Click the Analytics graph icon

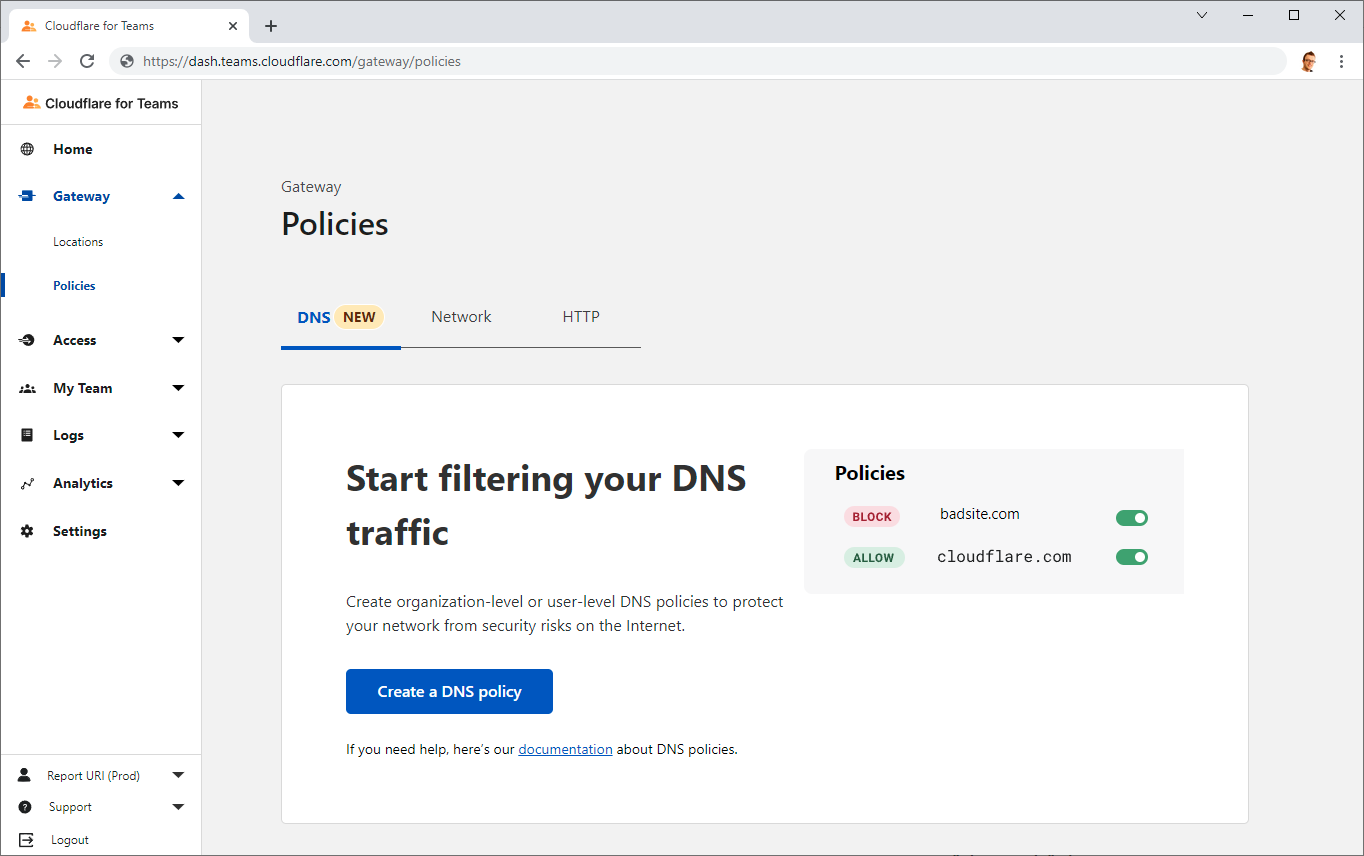(x=27, y=484)
